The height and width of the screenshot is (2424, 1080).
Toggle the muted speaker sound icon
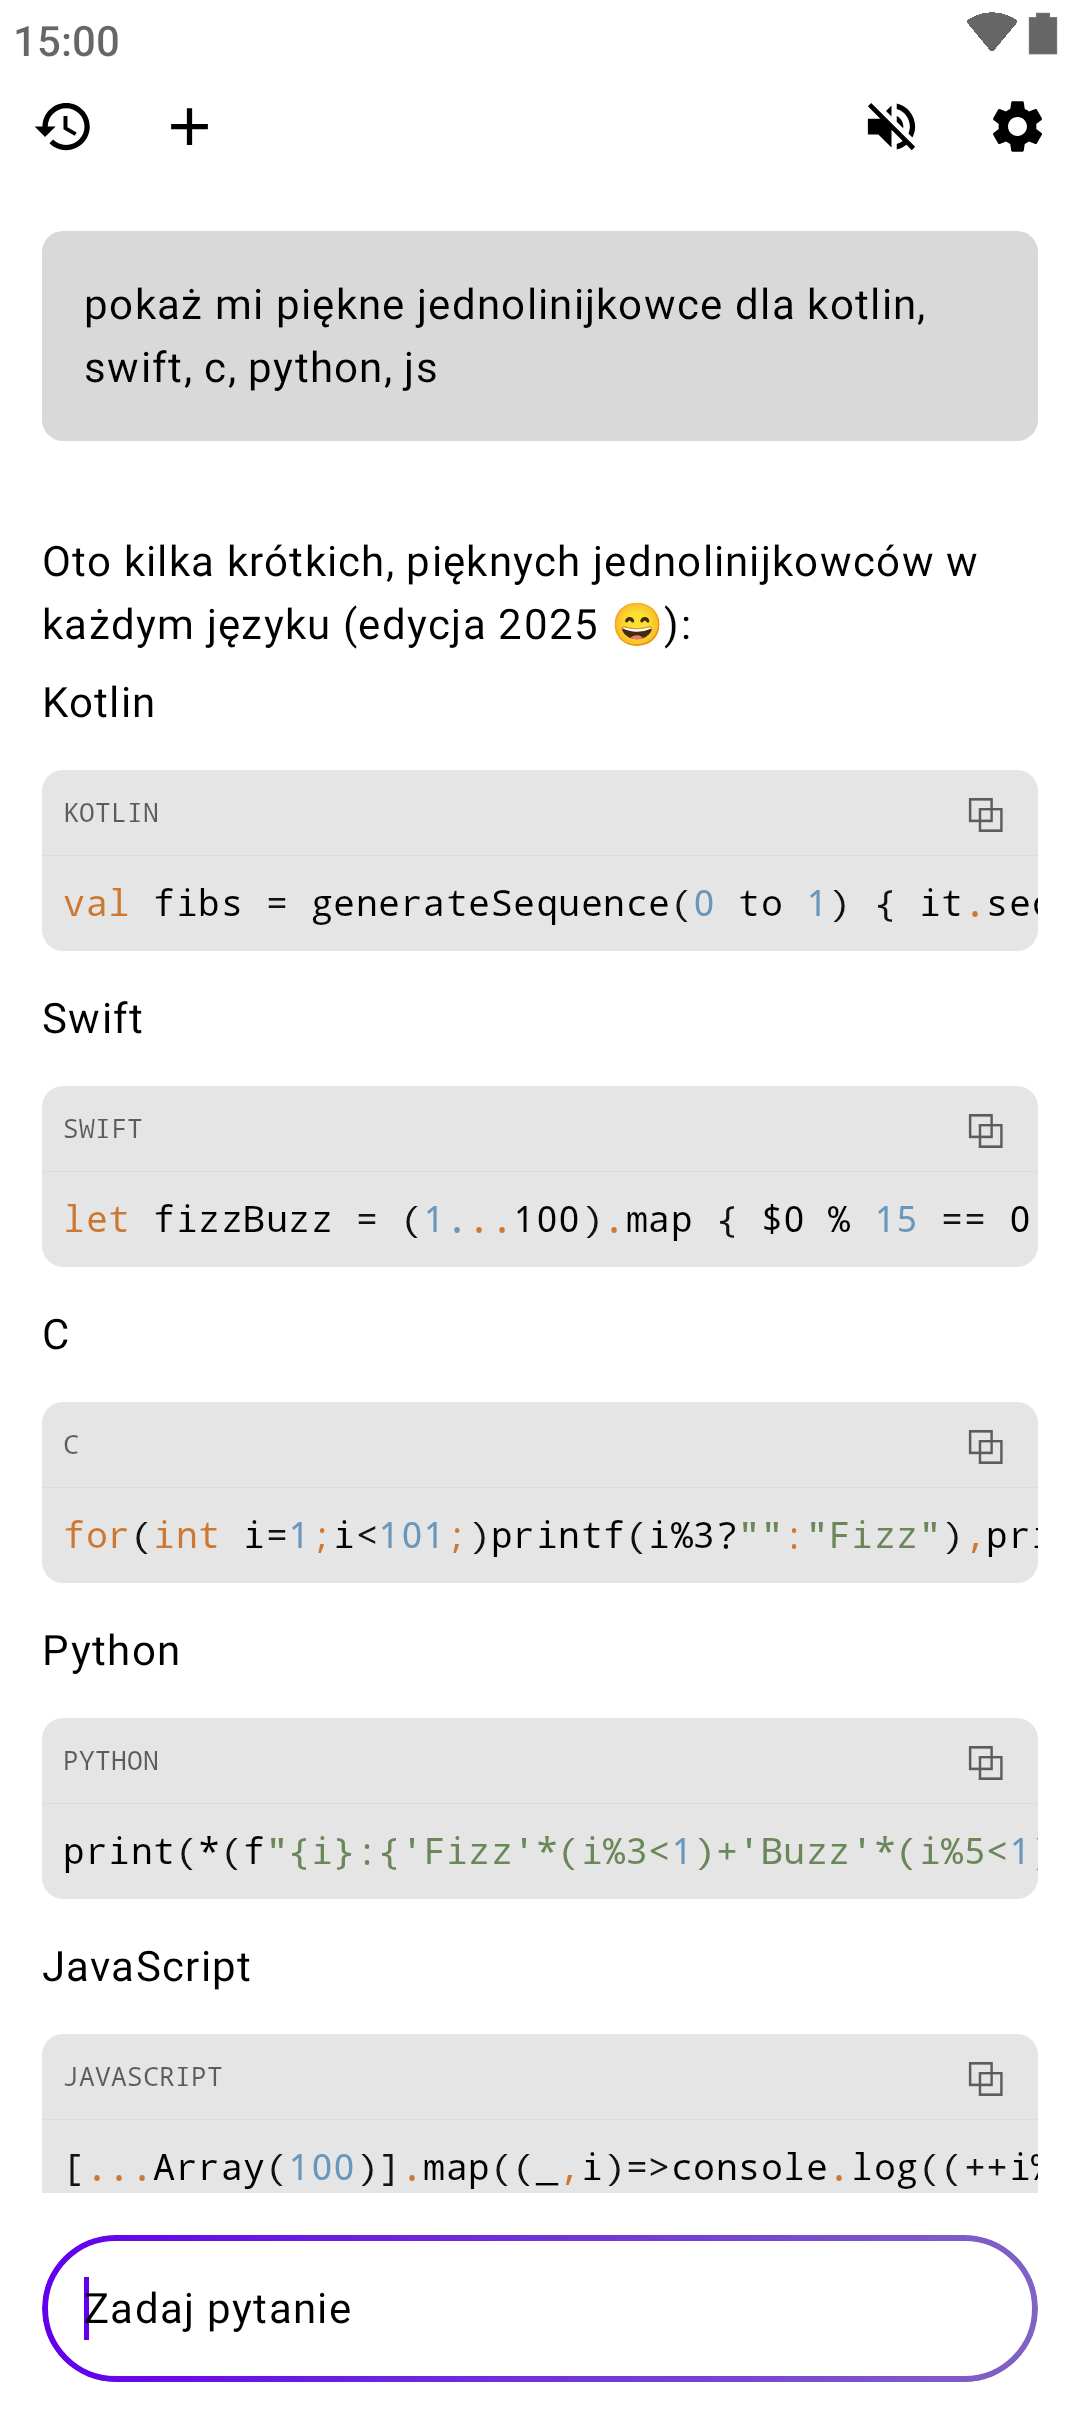891,127
